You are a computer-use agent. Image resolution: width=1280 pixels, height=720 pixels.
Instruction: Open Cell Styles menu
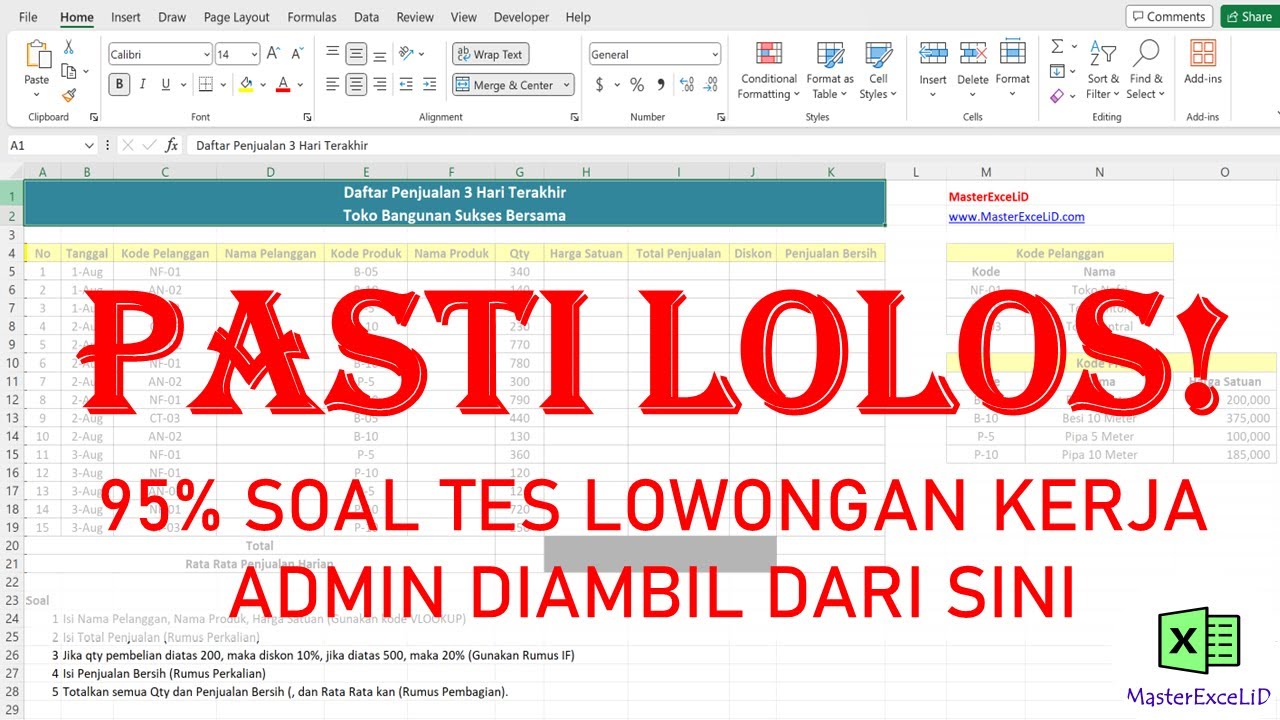tap(878, 70)
